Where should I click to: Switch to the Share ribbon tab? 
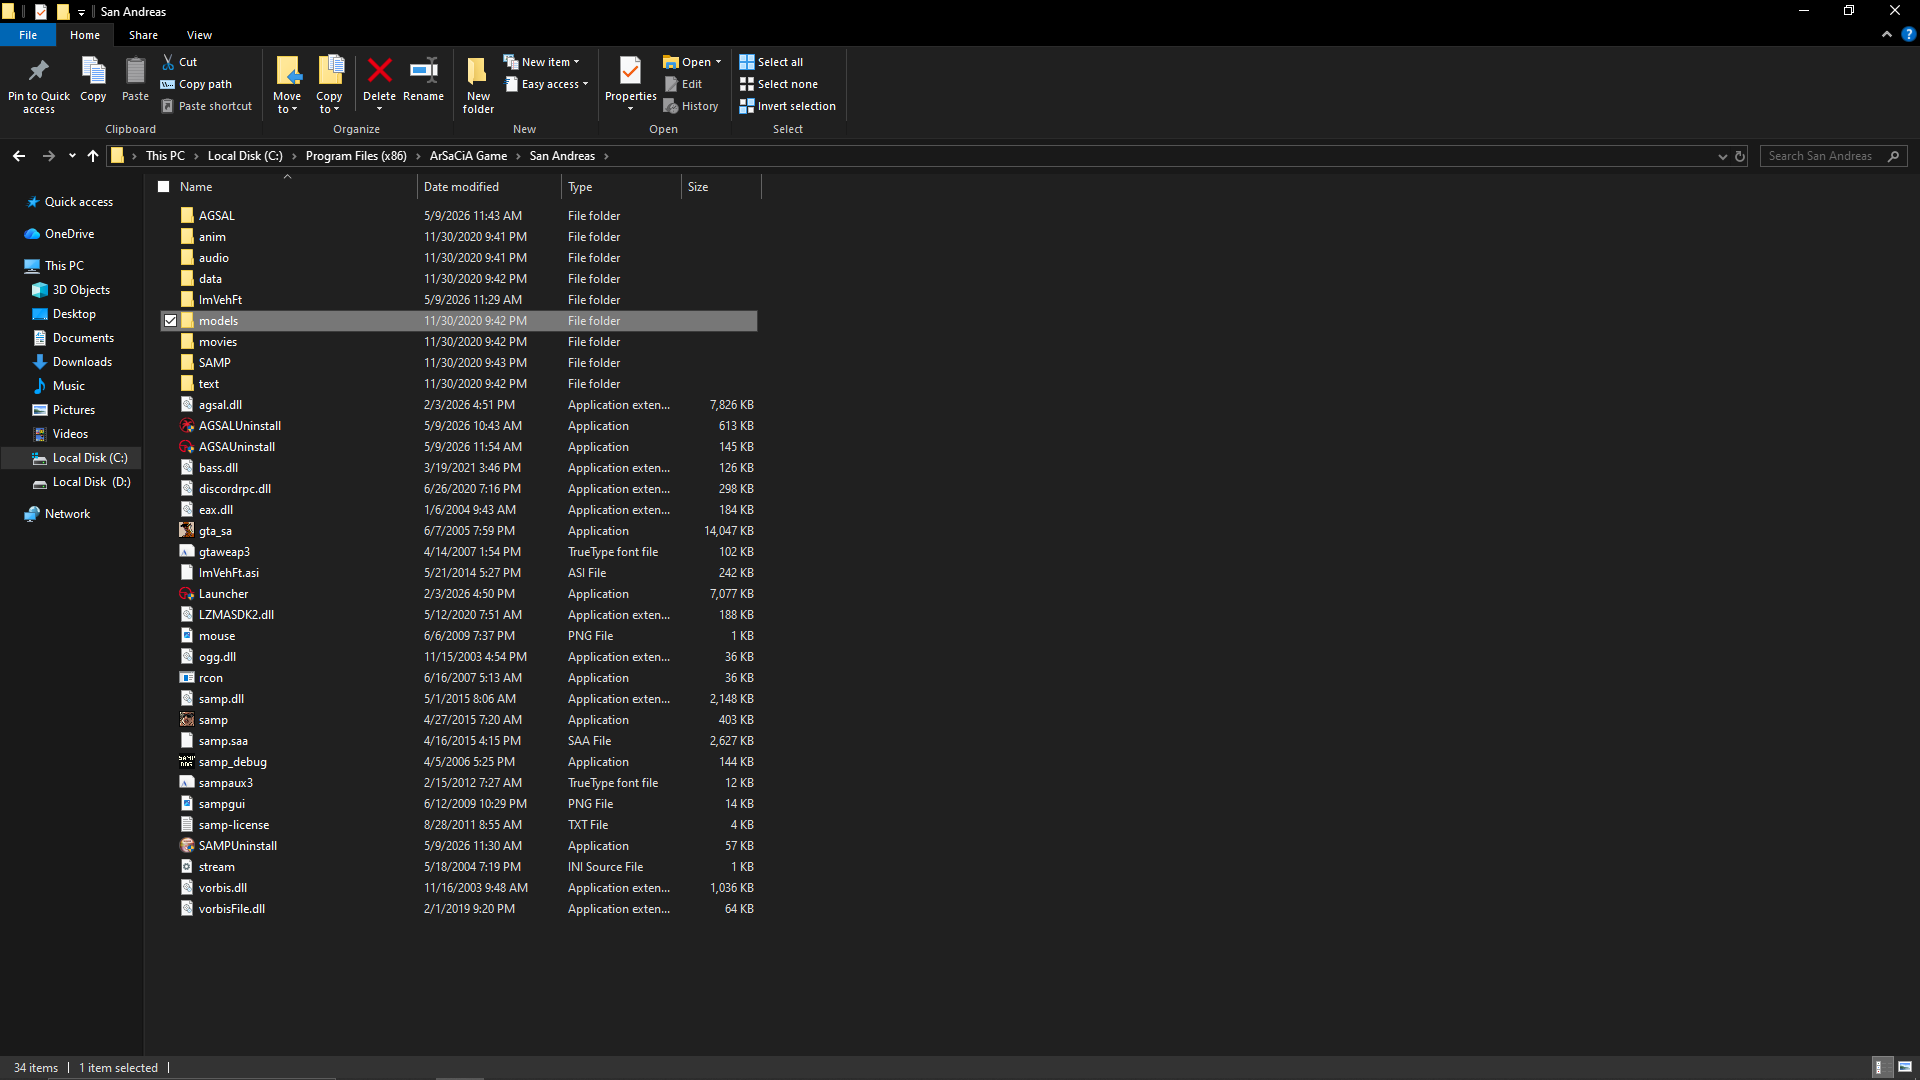pos(143,35)
